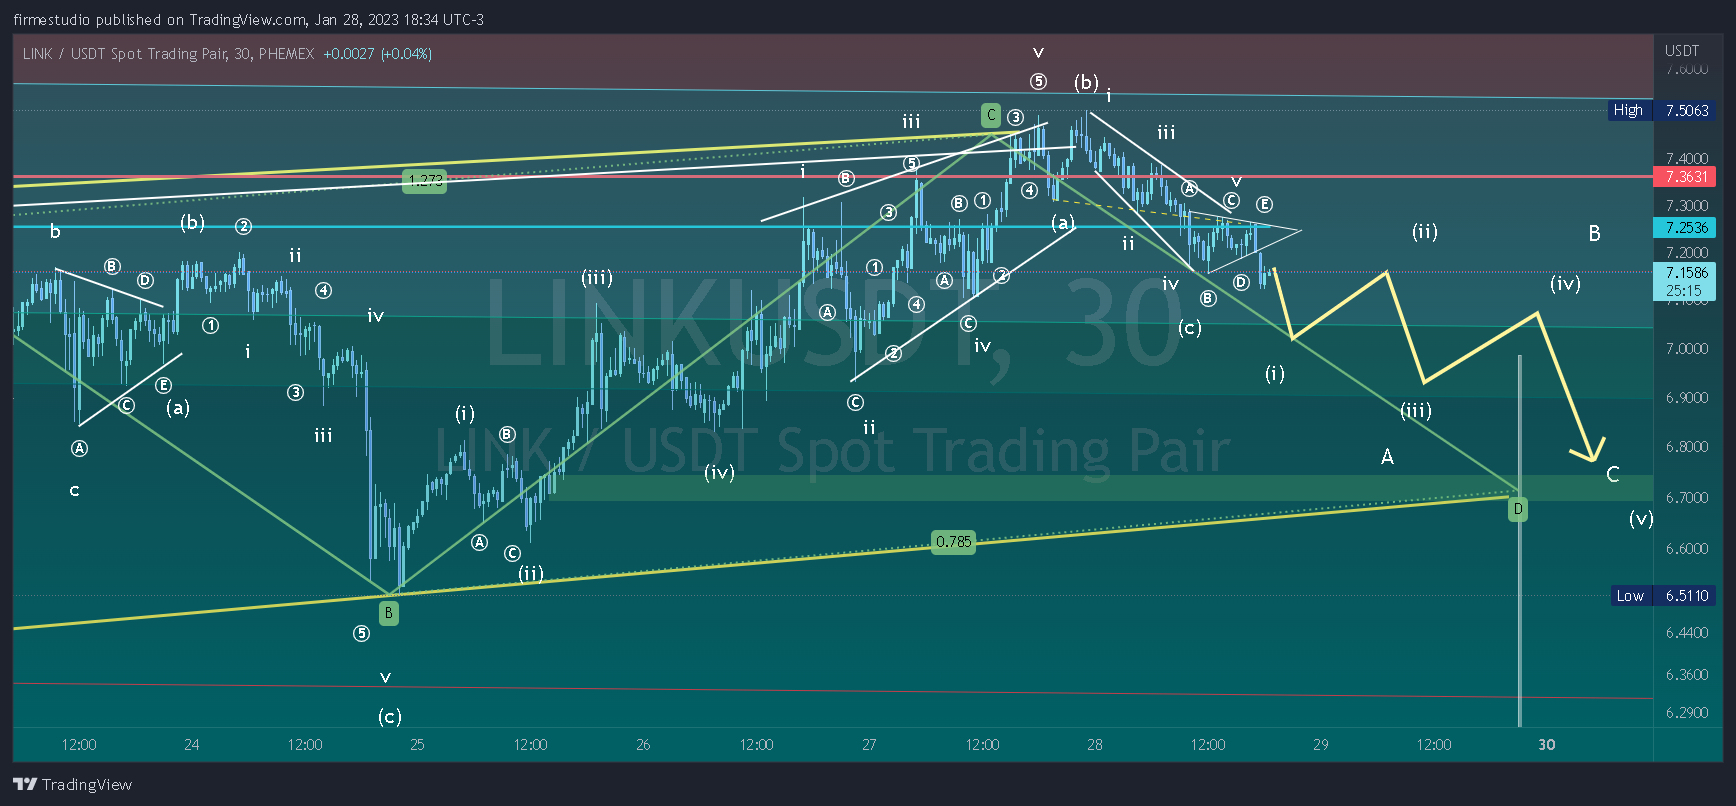Click the 6.2900 price axis value

(1687, 712)
